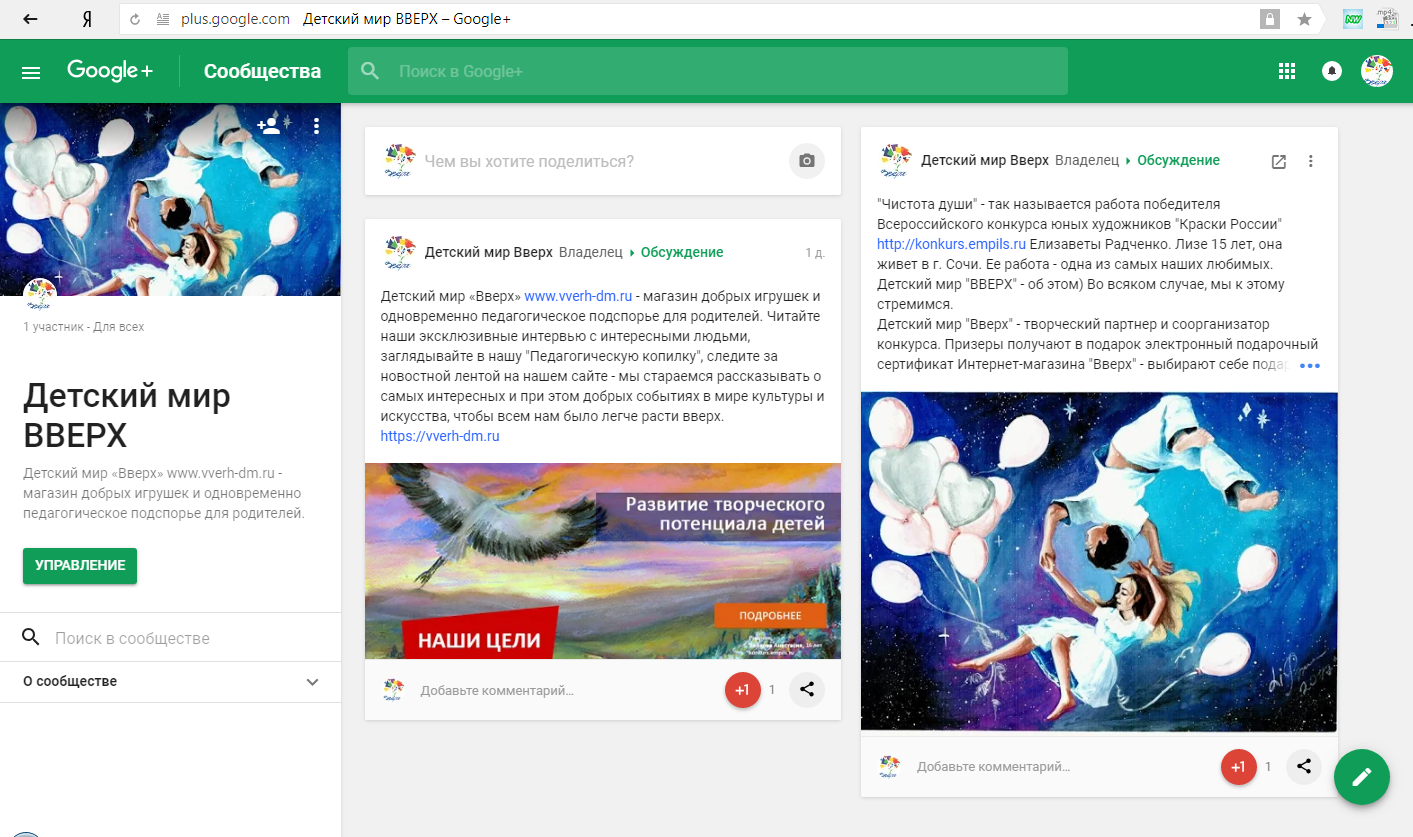Open 'Обсуждение' category in the right post
1413x837 pixels.
(1178, 160)
